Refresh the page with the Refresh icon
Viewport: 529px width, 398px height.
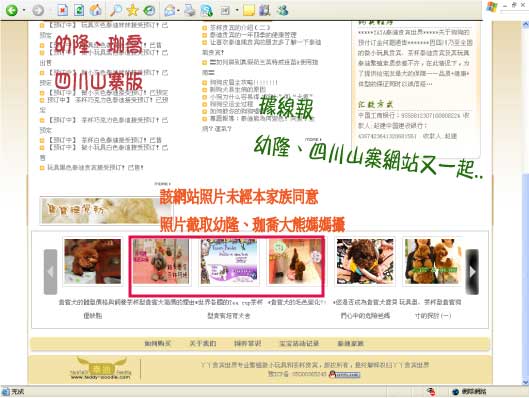coord(79,10)
